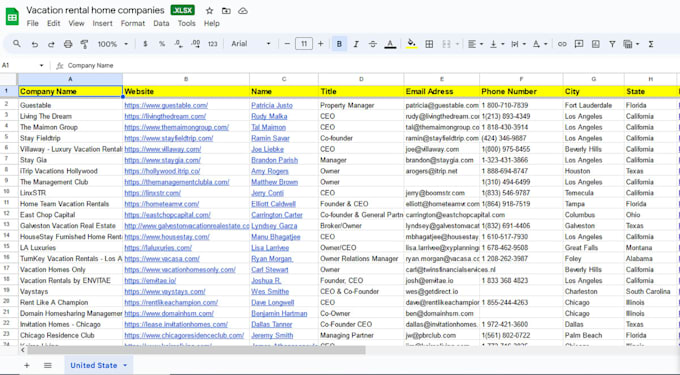
Task: Format as currency
Action: (x=145, y=44)
